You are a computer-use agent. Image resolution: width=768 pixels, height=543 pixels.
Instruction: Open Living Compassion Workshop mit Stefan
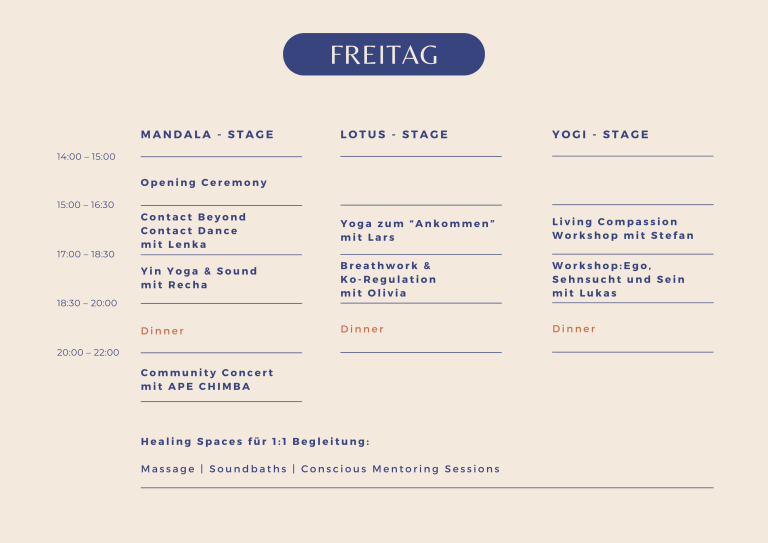(623, 229)
